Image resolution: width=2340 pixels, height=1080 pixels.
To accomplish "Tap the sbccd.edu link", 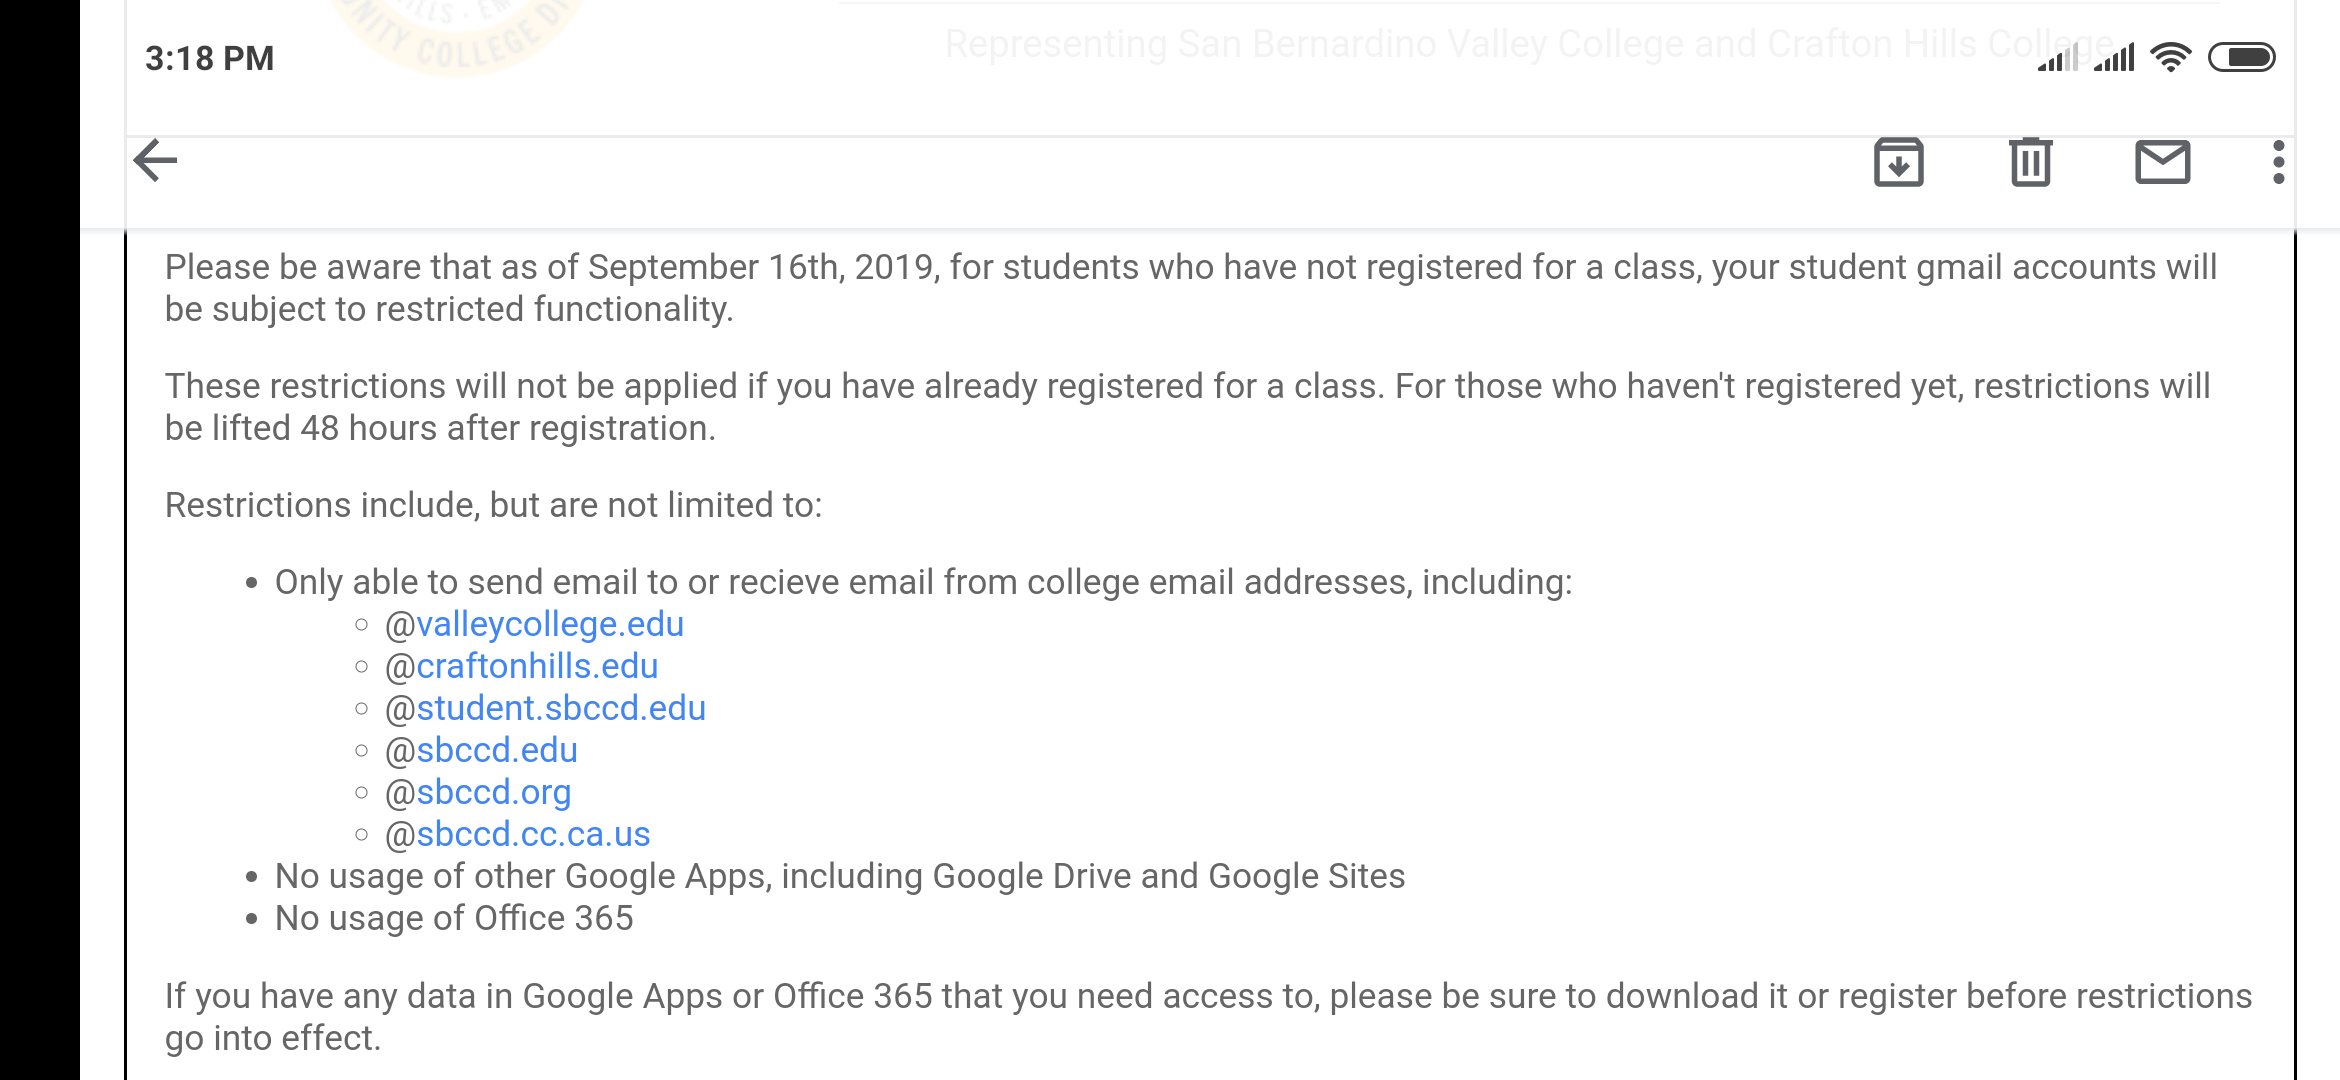I will [x=496, y=750].
